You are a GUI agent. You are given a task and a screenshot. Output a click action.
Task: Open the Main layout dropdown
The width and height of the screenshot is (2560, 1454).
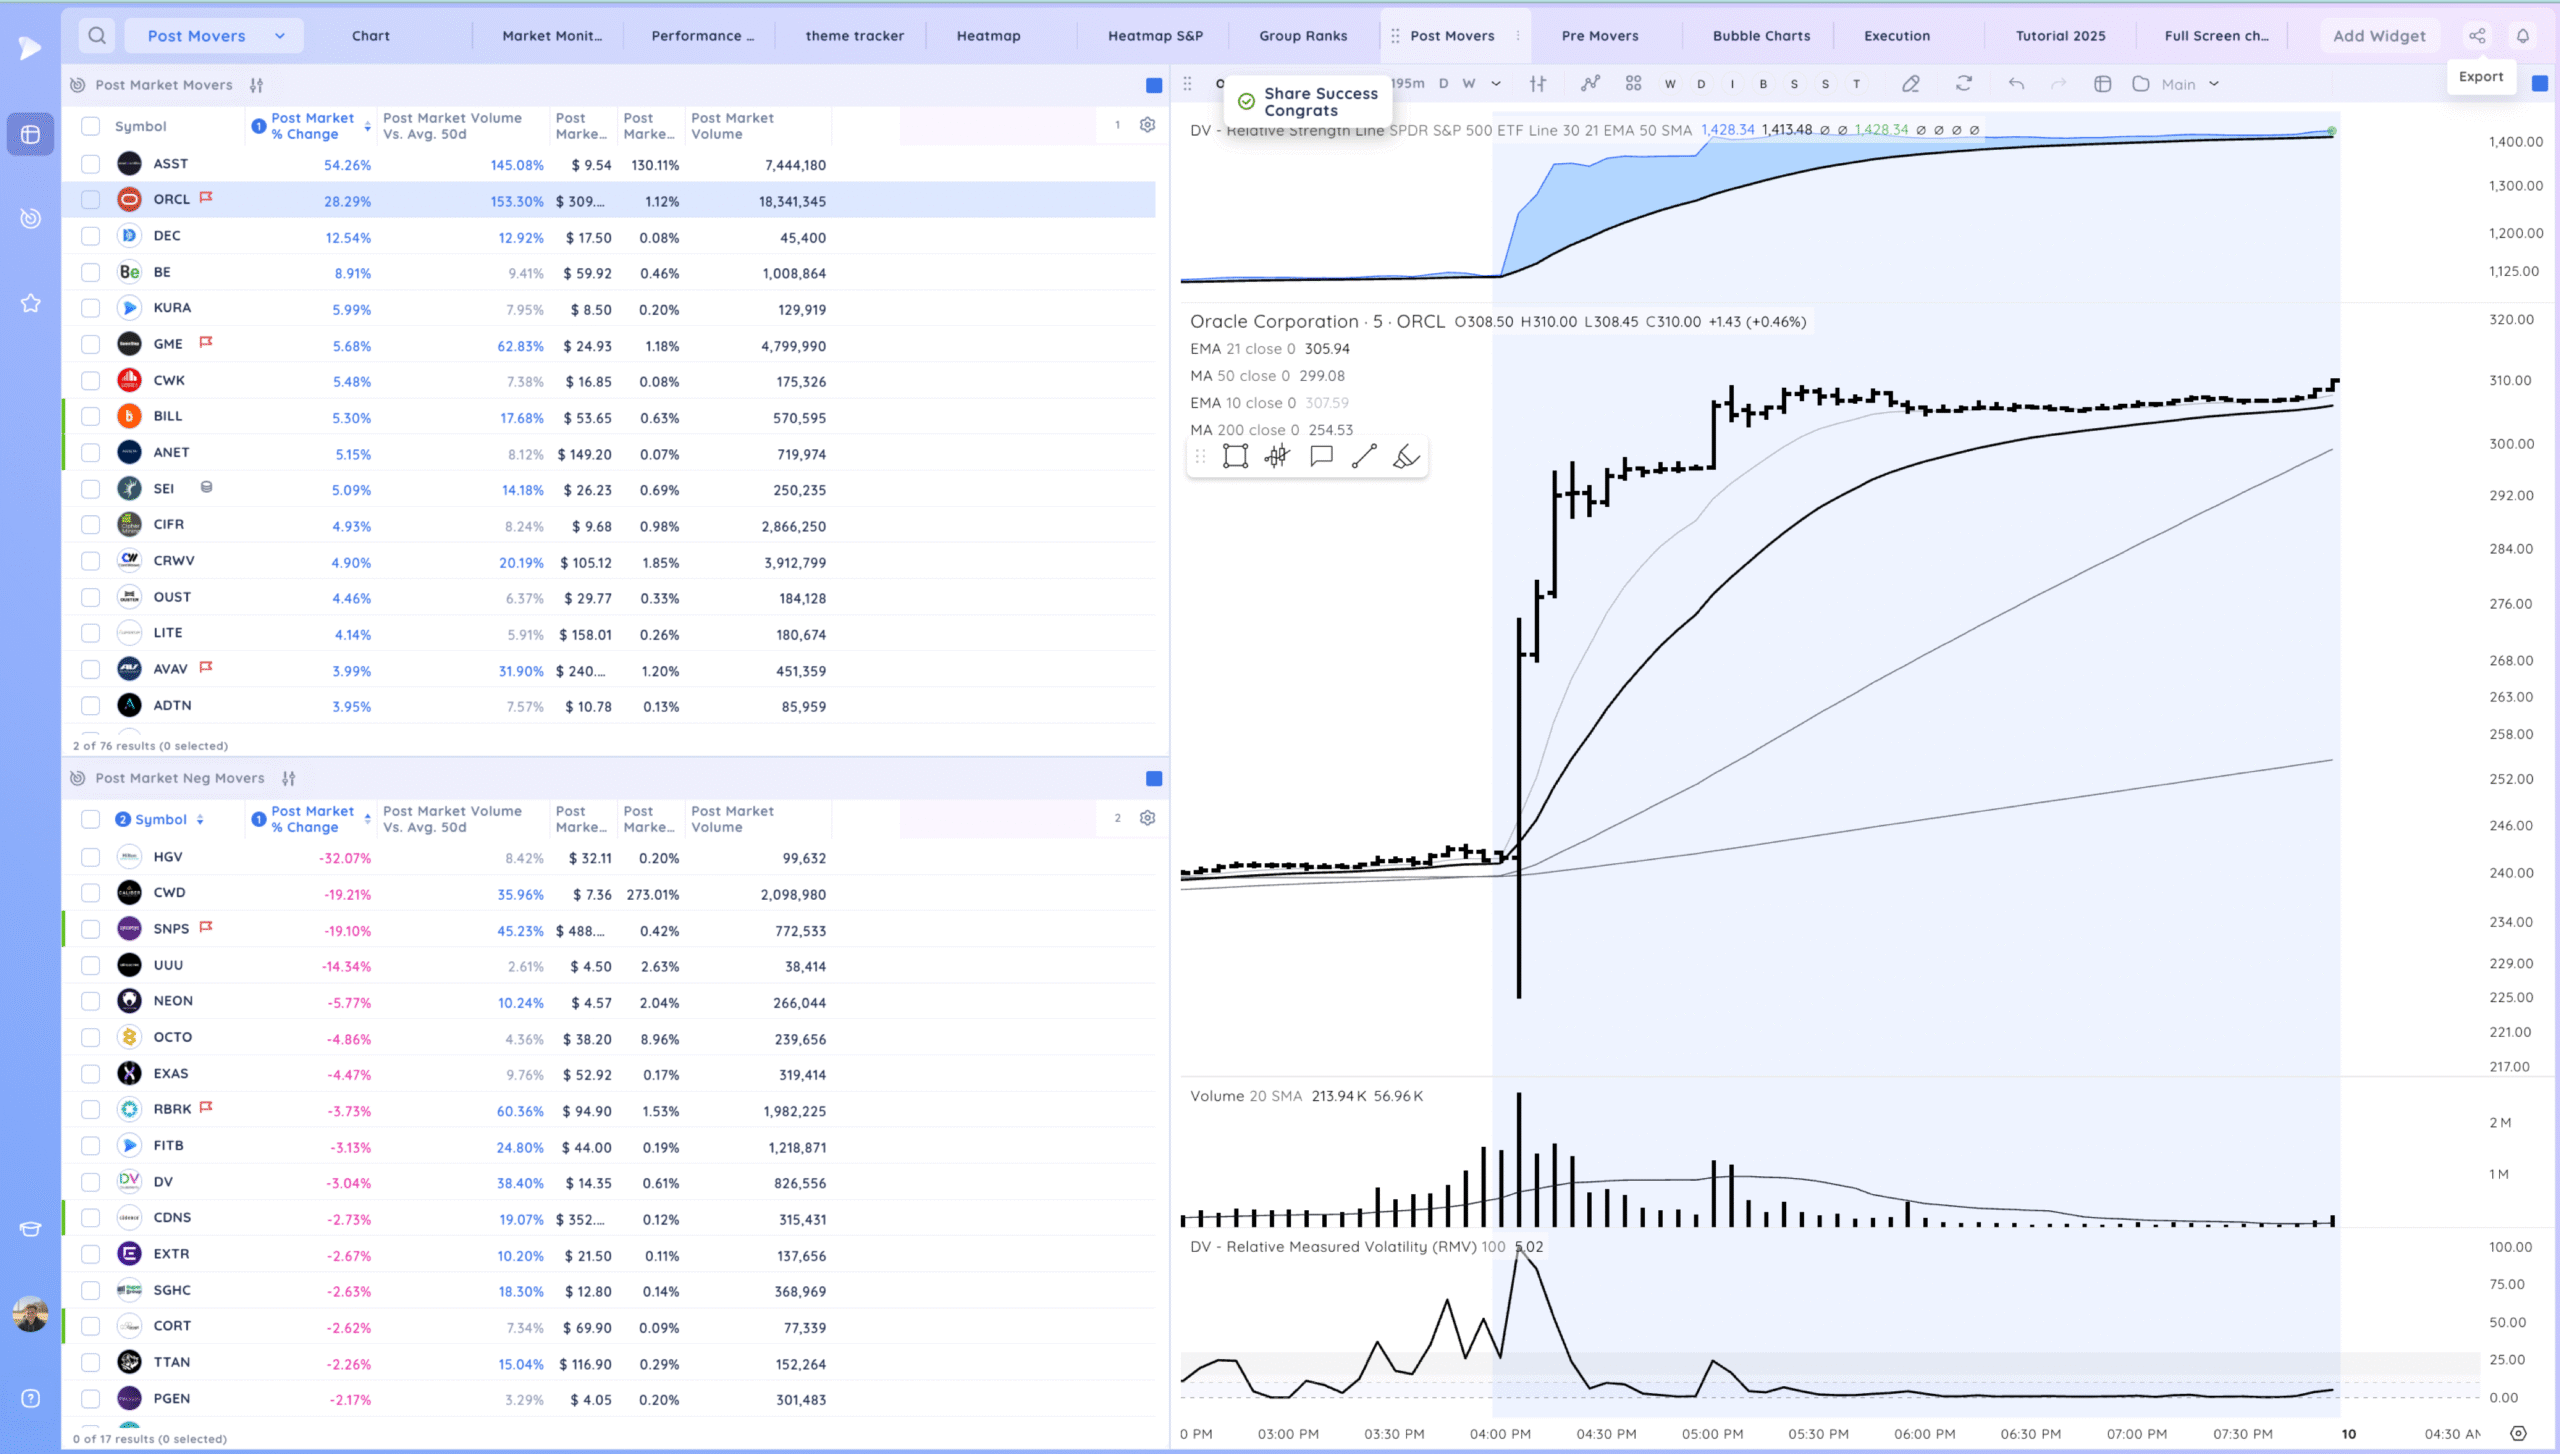click(2190, 84)
